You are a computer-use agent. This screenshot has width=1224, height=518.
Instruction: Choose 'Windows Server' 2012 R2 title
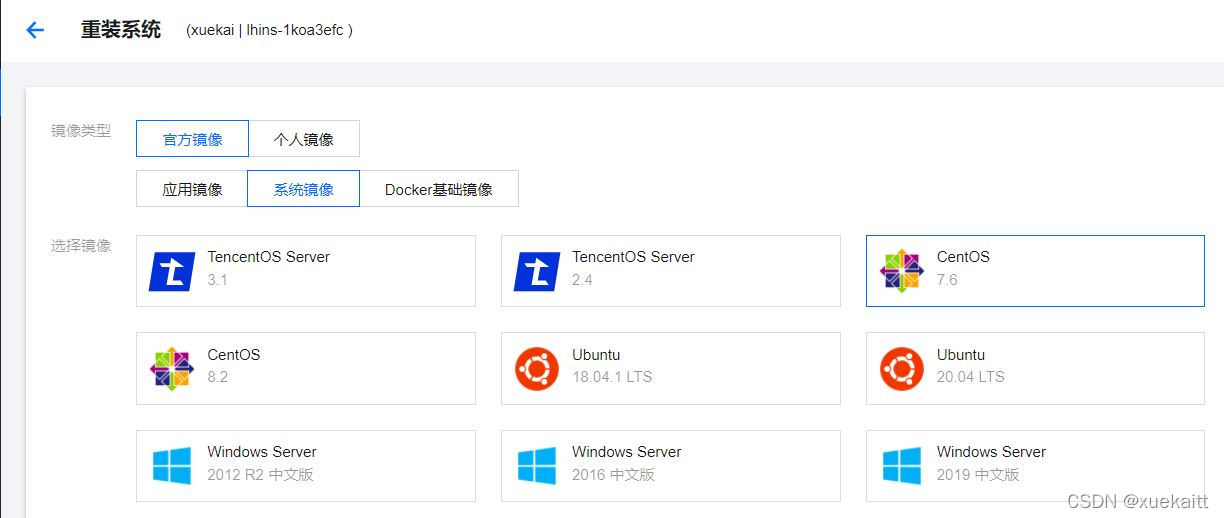(x=262, y=452)
